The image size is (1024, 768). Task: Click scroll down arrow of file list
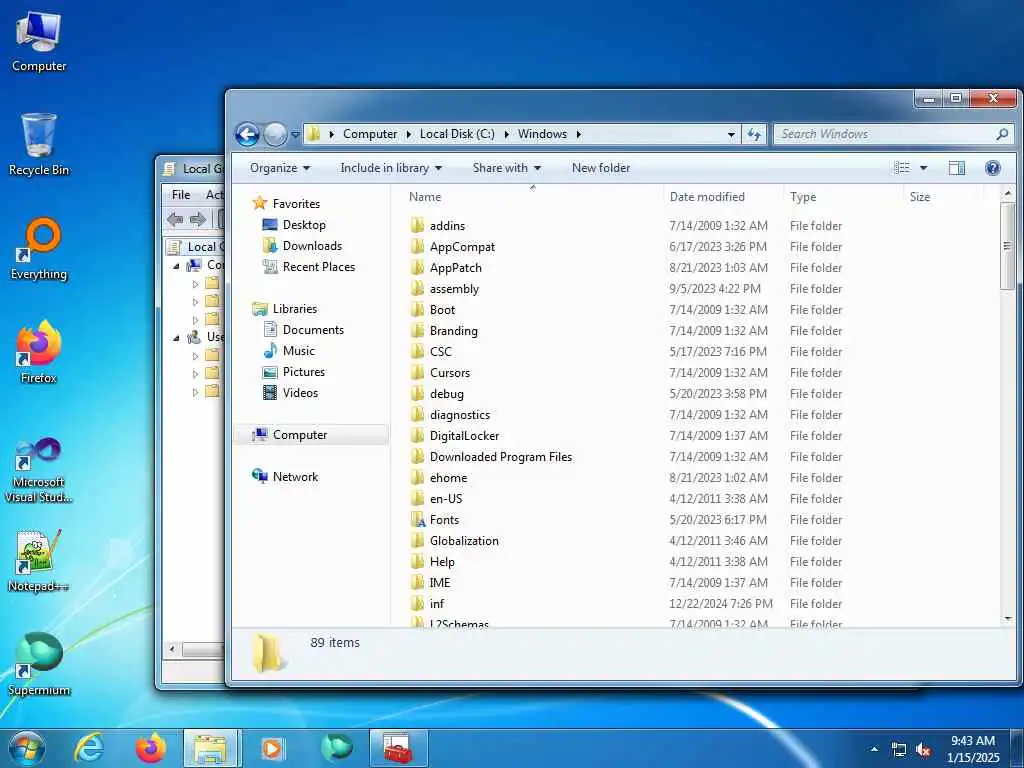[x=1007, y=618]
